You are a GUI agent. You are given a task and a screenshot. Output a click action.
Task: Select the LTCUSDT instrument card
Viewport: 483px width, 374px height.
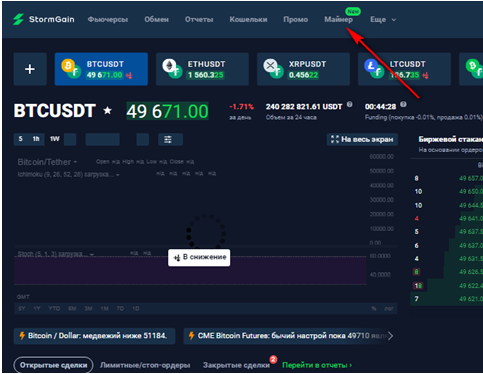[404, 69]
